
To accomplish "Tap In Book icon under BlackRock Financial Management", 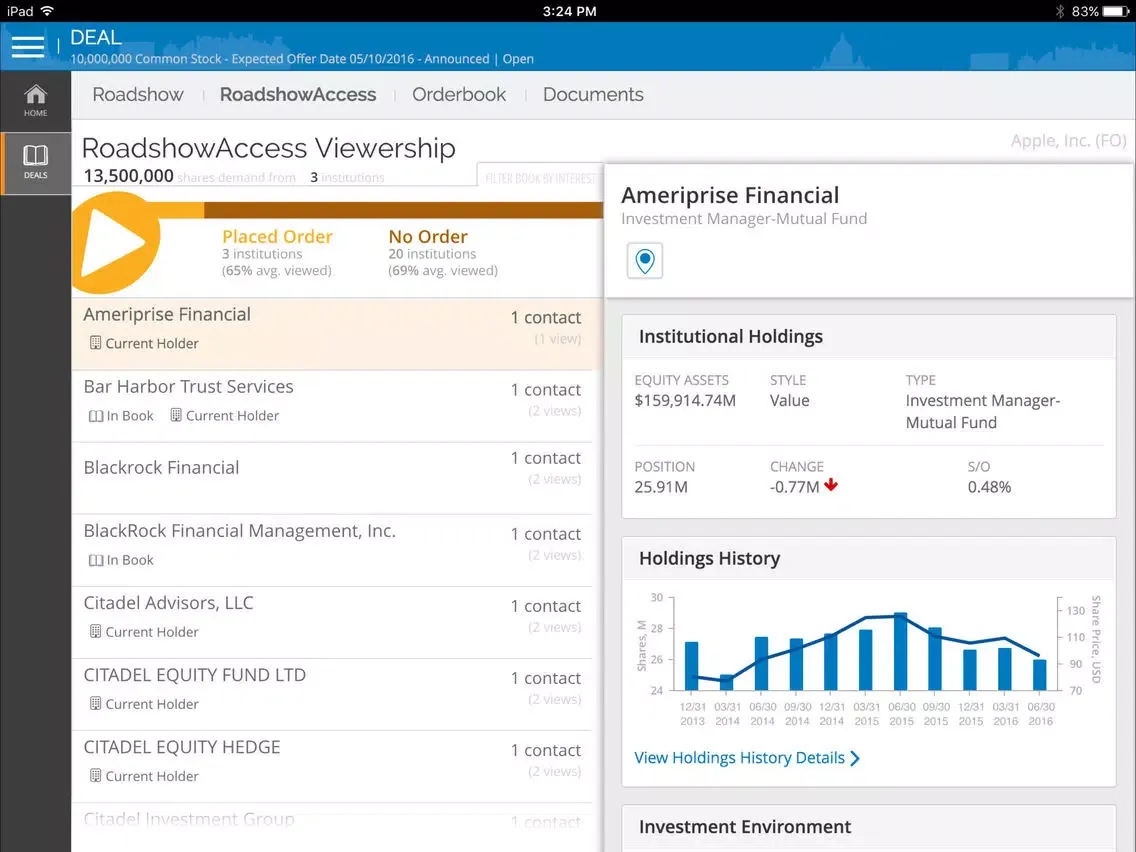I will tap(96, 560).
